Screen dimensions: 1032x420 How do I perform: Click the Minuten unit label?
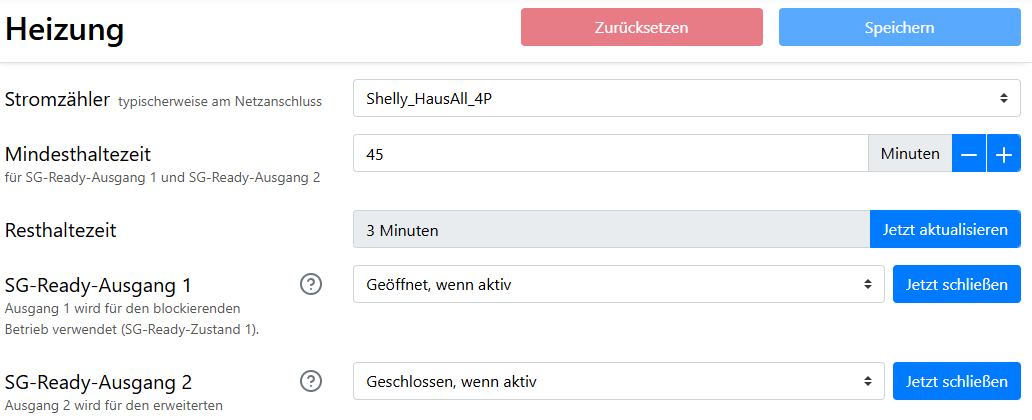pyautogui.click(x=909, y=154)
